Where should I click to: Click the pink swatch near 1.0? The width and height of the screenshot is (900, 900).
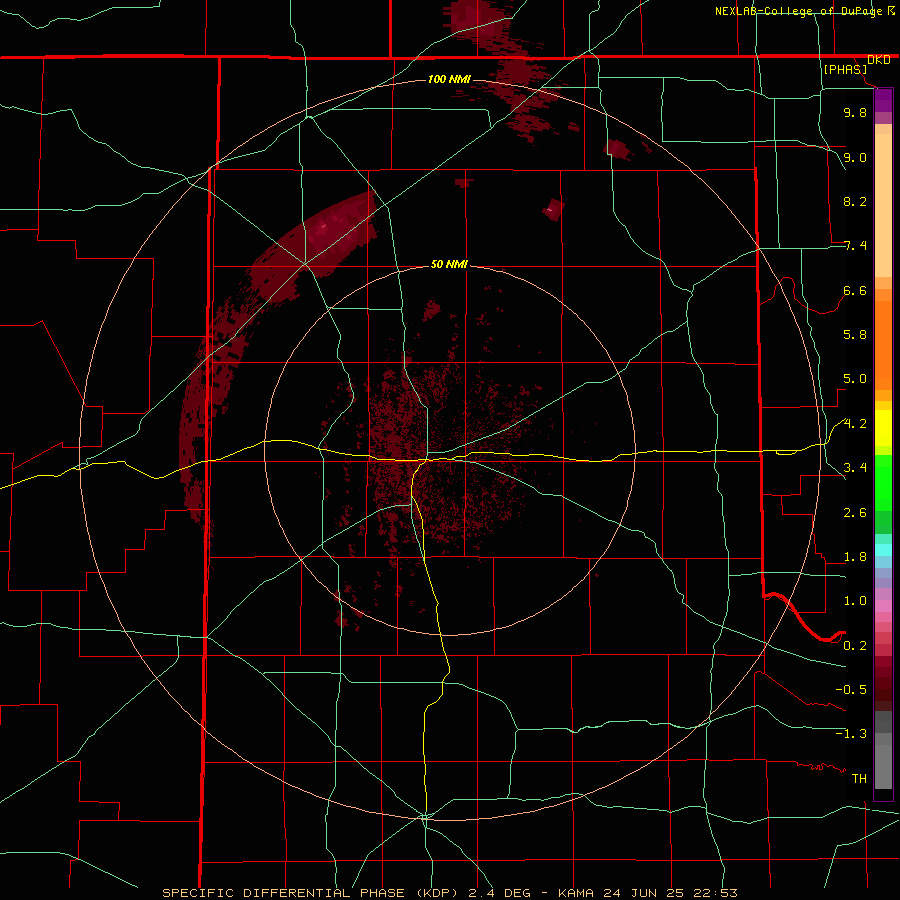coord(883,606)
